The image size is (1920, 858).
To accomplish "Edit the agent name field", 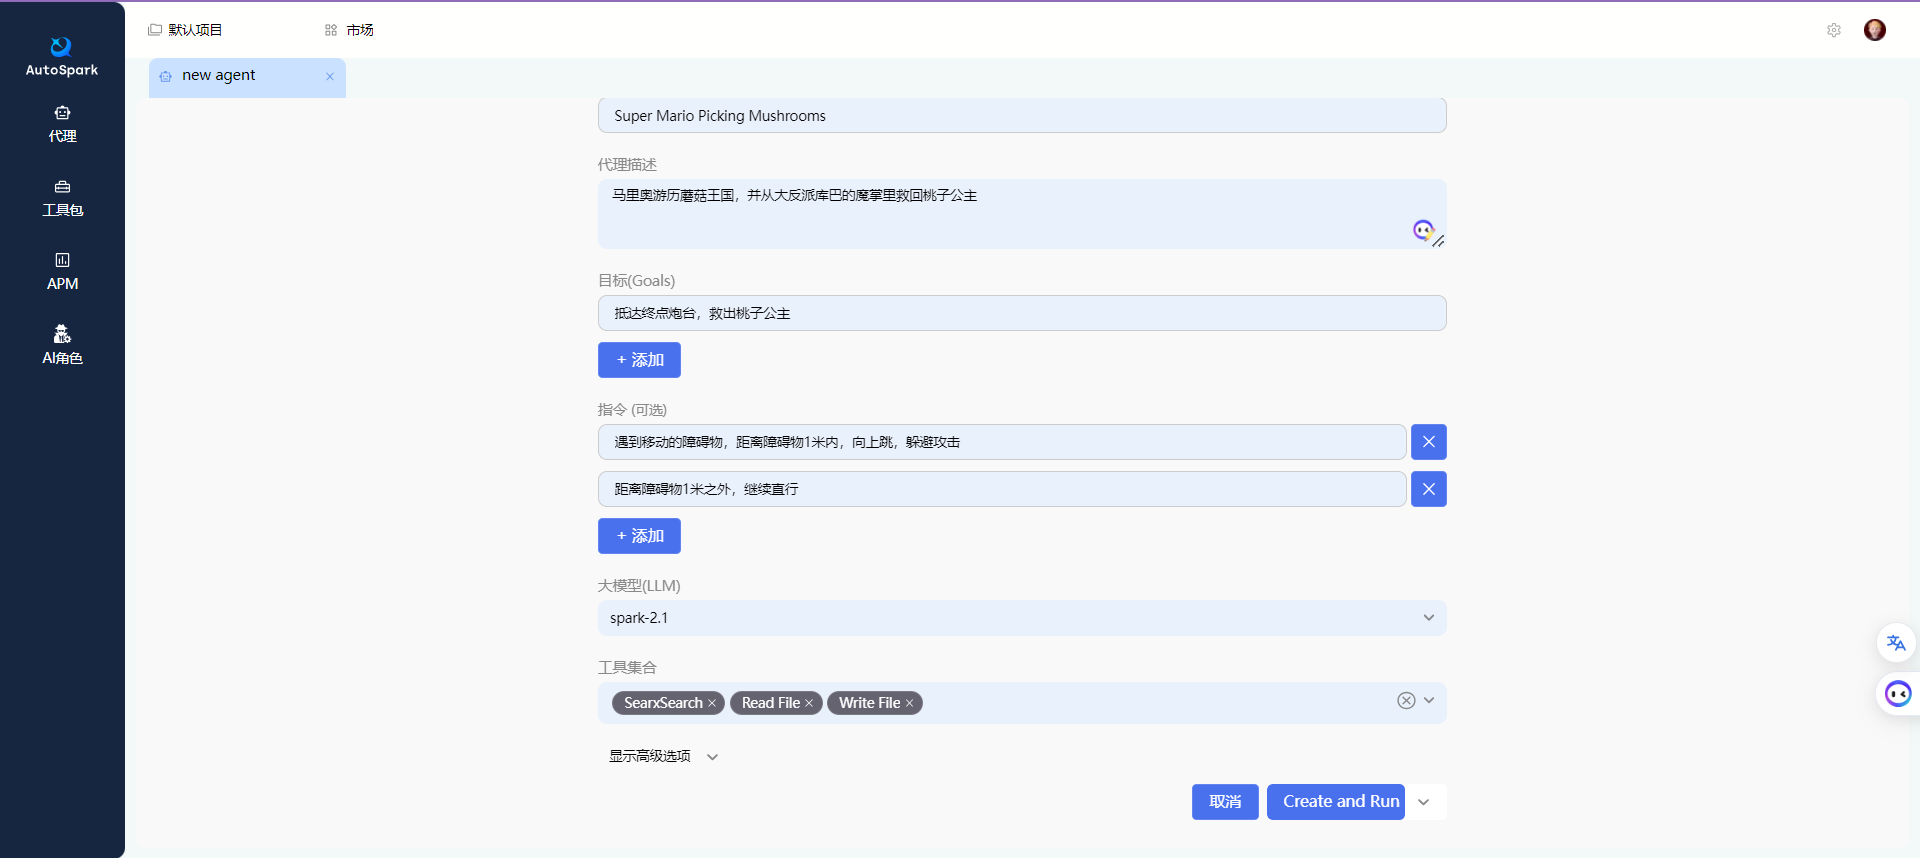I will pos(1022,116).
